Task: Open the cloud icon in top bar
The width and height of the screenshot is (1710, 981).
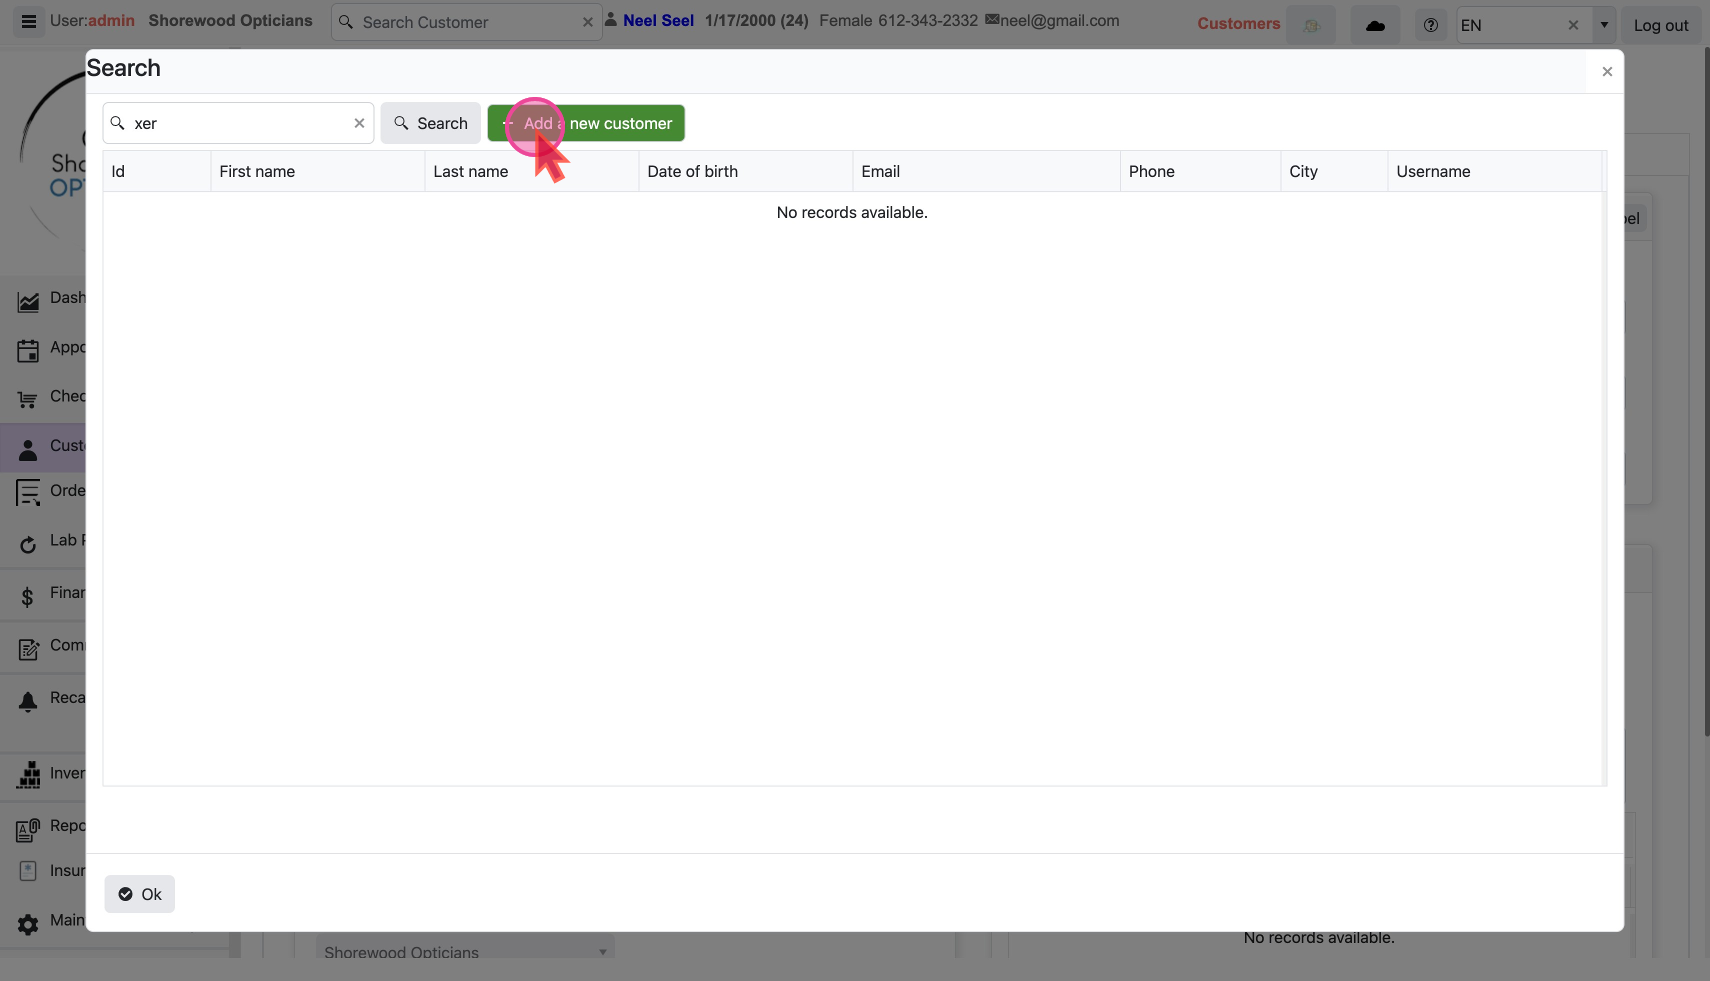Action: [1375, 25]
